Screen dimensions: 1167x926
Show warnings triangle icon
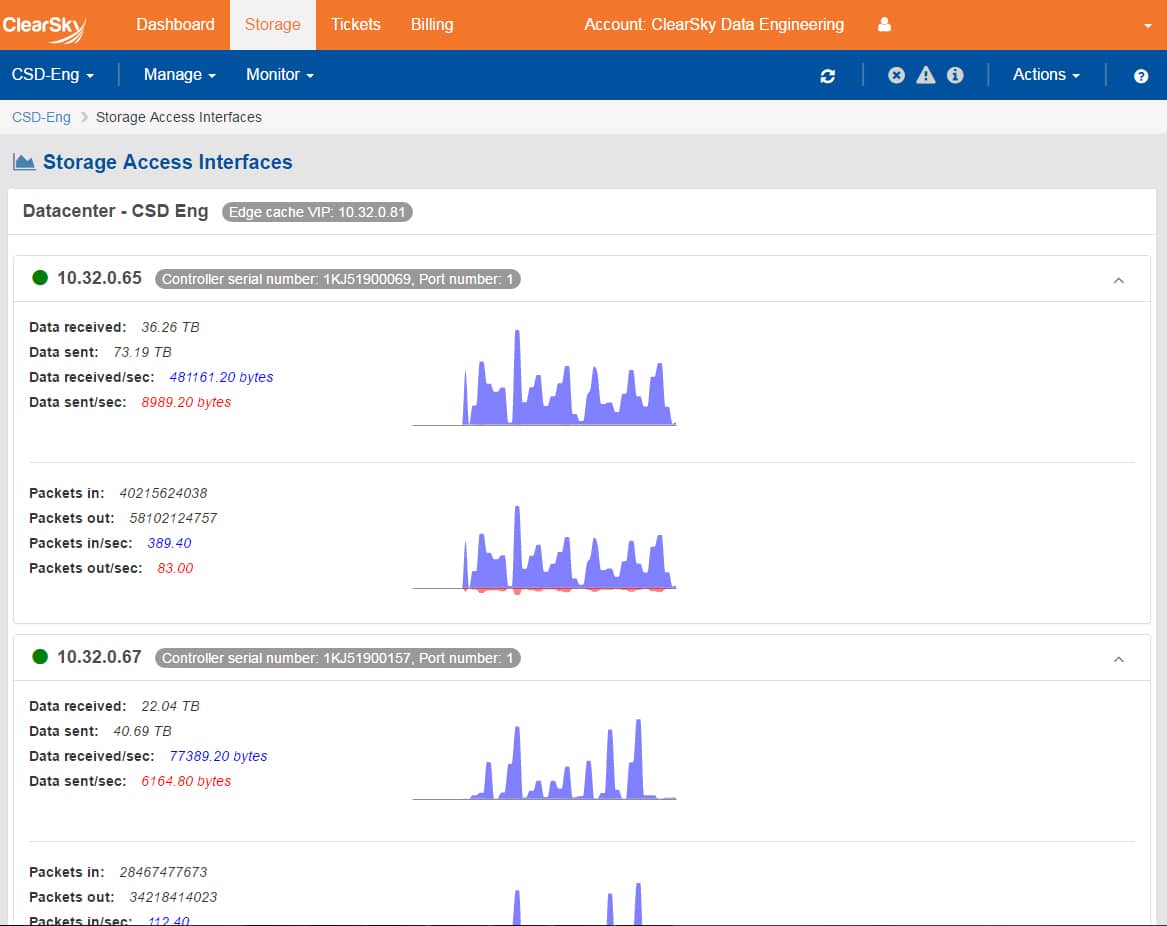(x=925, y=75)
